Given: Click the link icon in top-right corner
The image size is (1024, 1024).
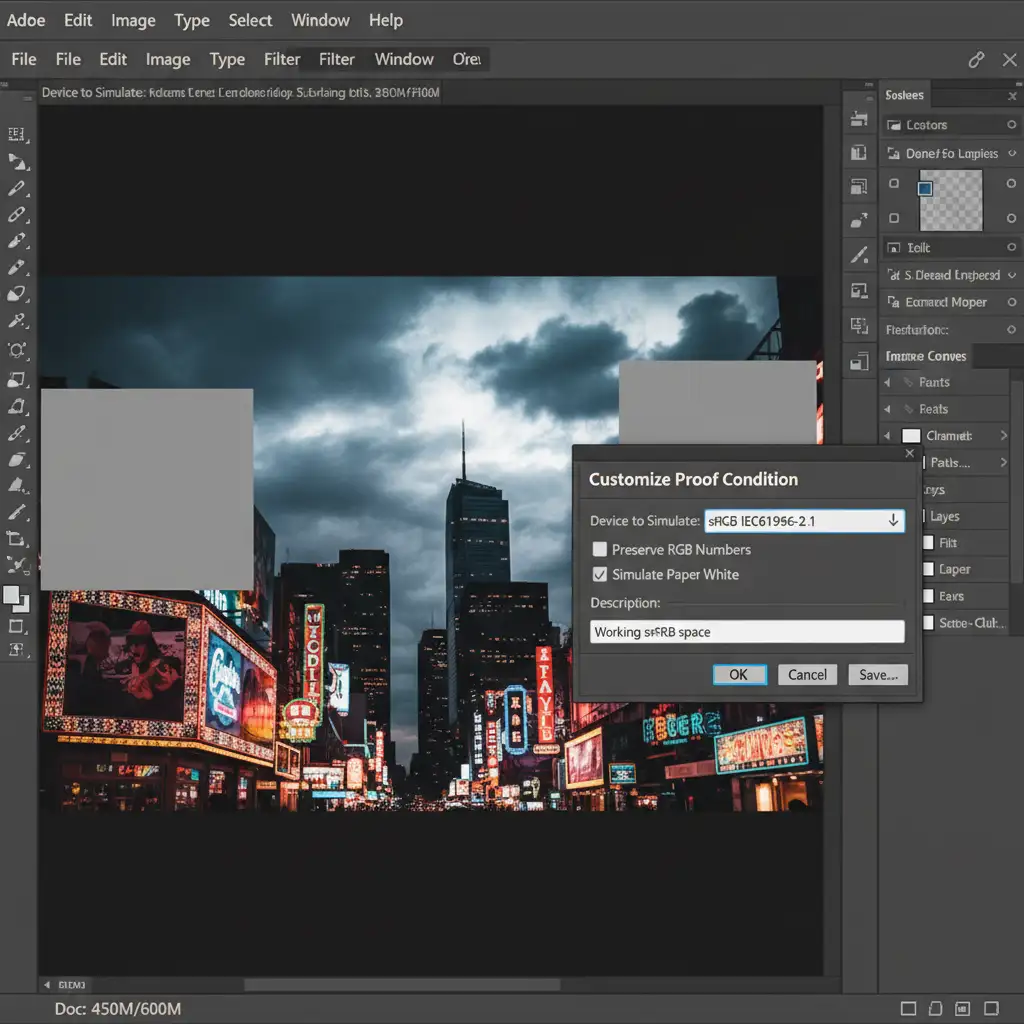Looking at the screenshot, I should (x=976, y=60).
